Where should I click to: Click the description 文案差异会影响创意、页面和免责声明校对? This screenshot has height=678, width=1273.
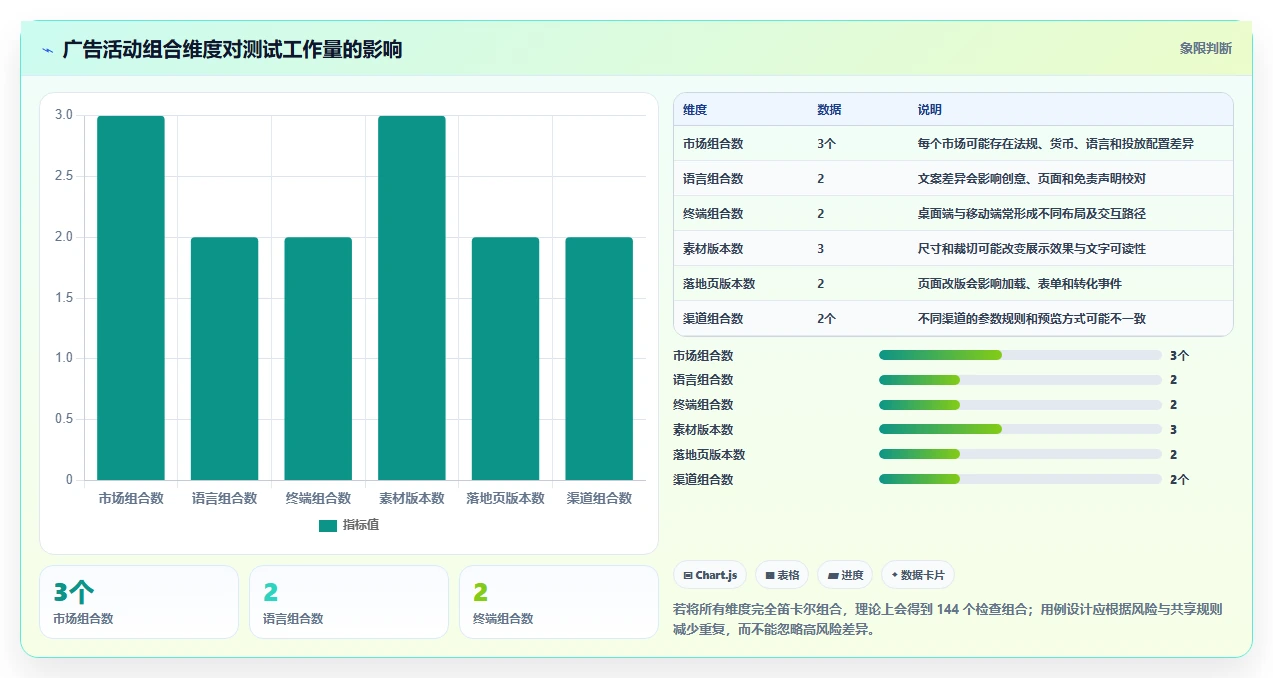coord(1031,179)
